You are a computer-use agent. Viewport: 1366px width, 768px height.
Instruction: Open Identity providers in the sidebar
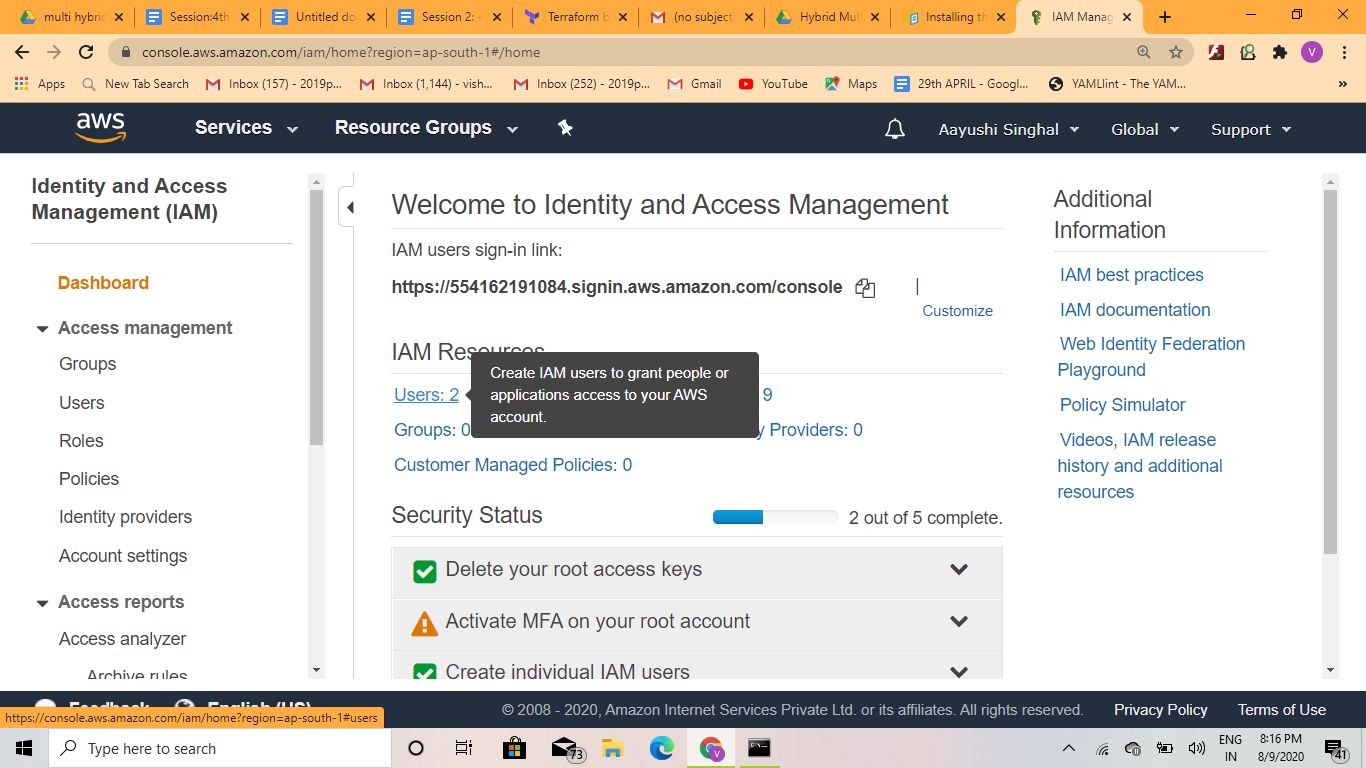(x=125, y=517)
